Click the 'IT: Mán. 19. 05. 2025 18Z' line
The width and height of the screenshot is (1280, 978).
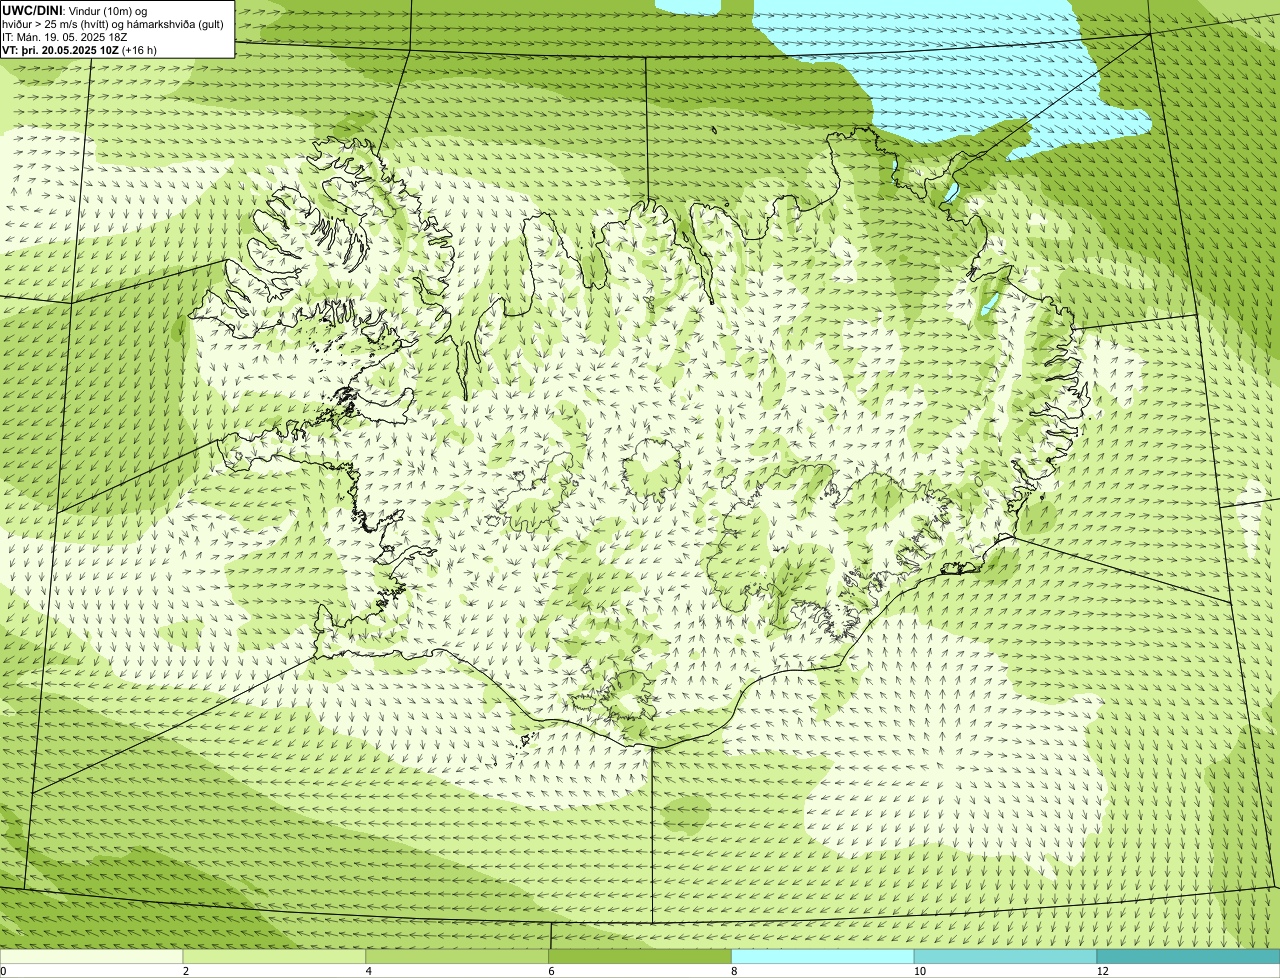pos(65,37)
